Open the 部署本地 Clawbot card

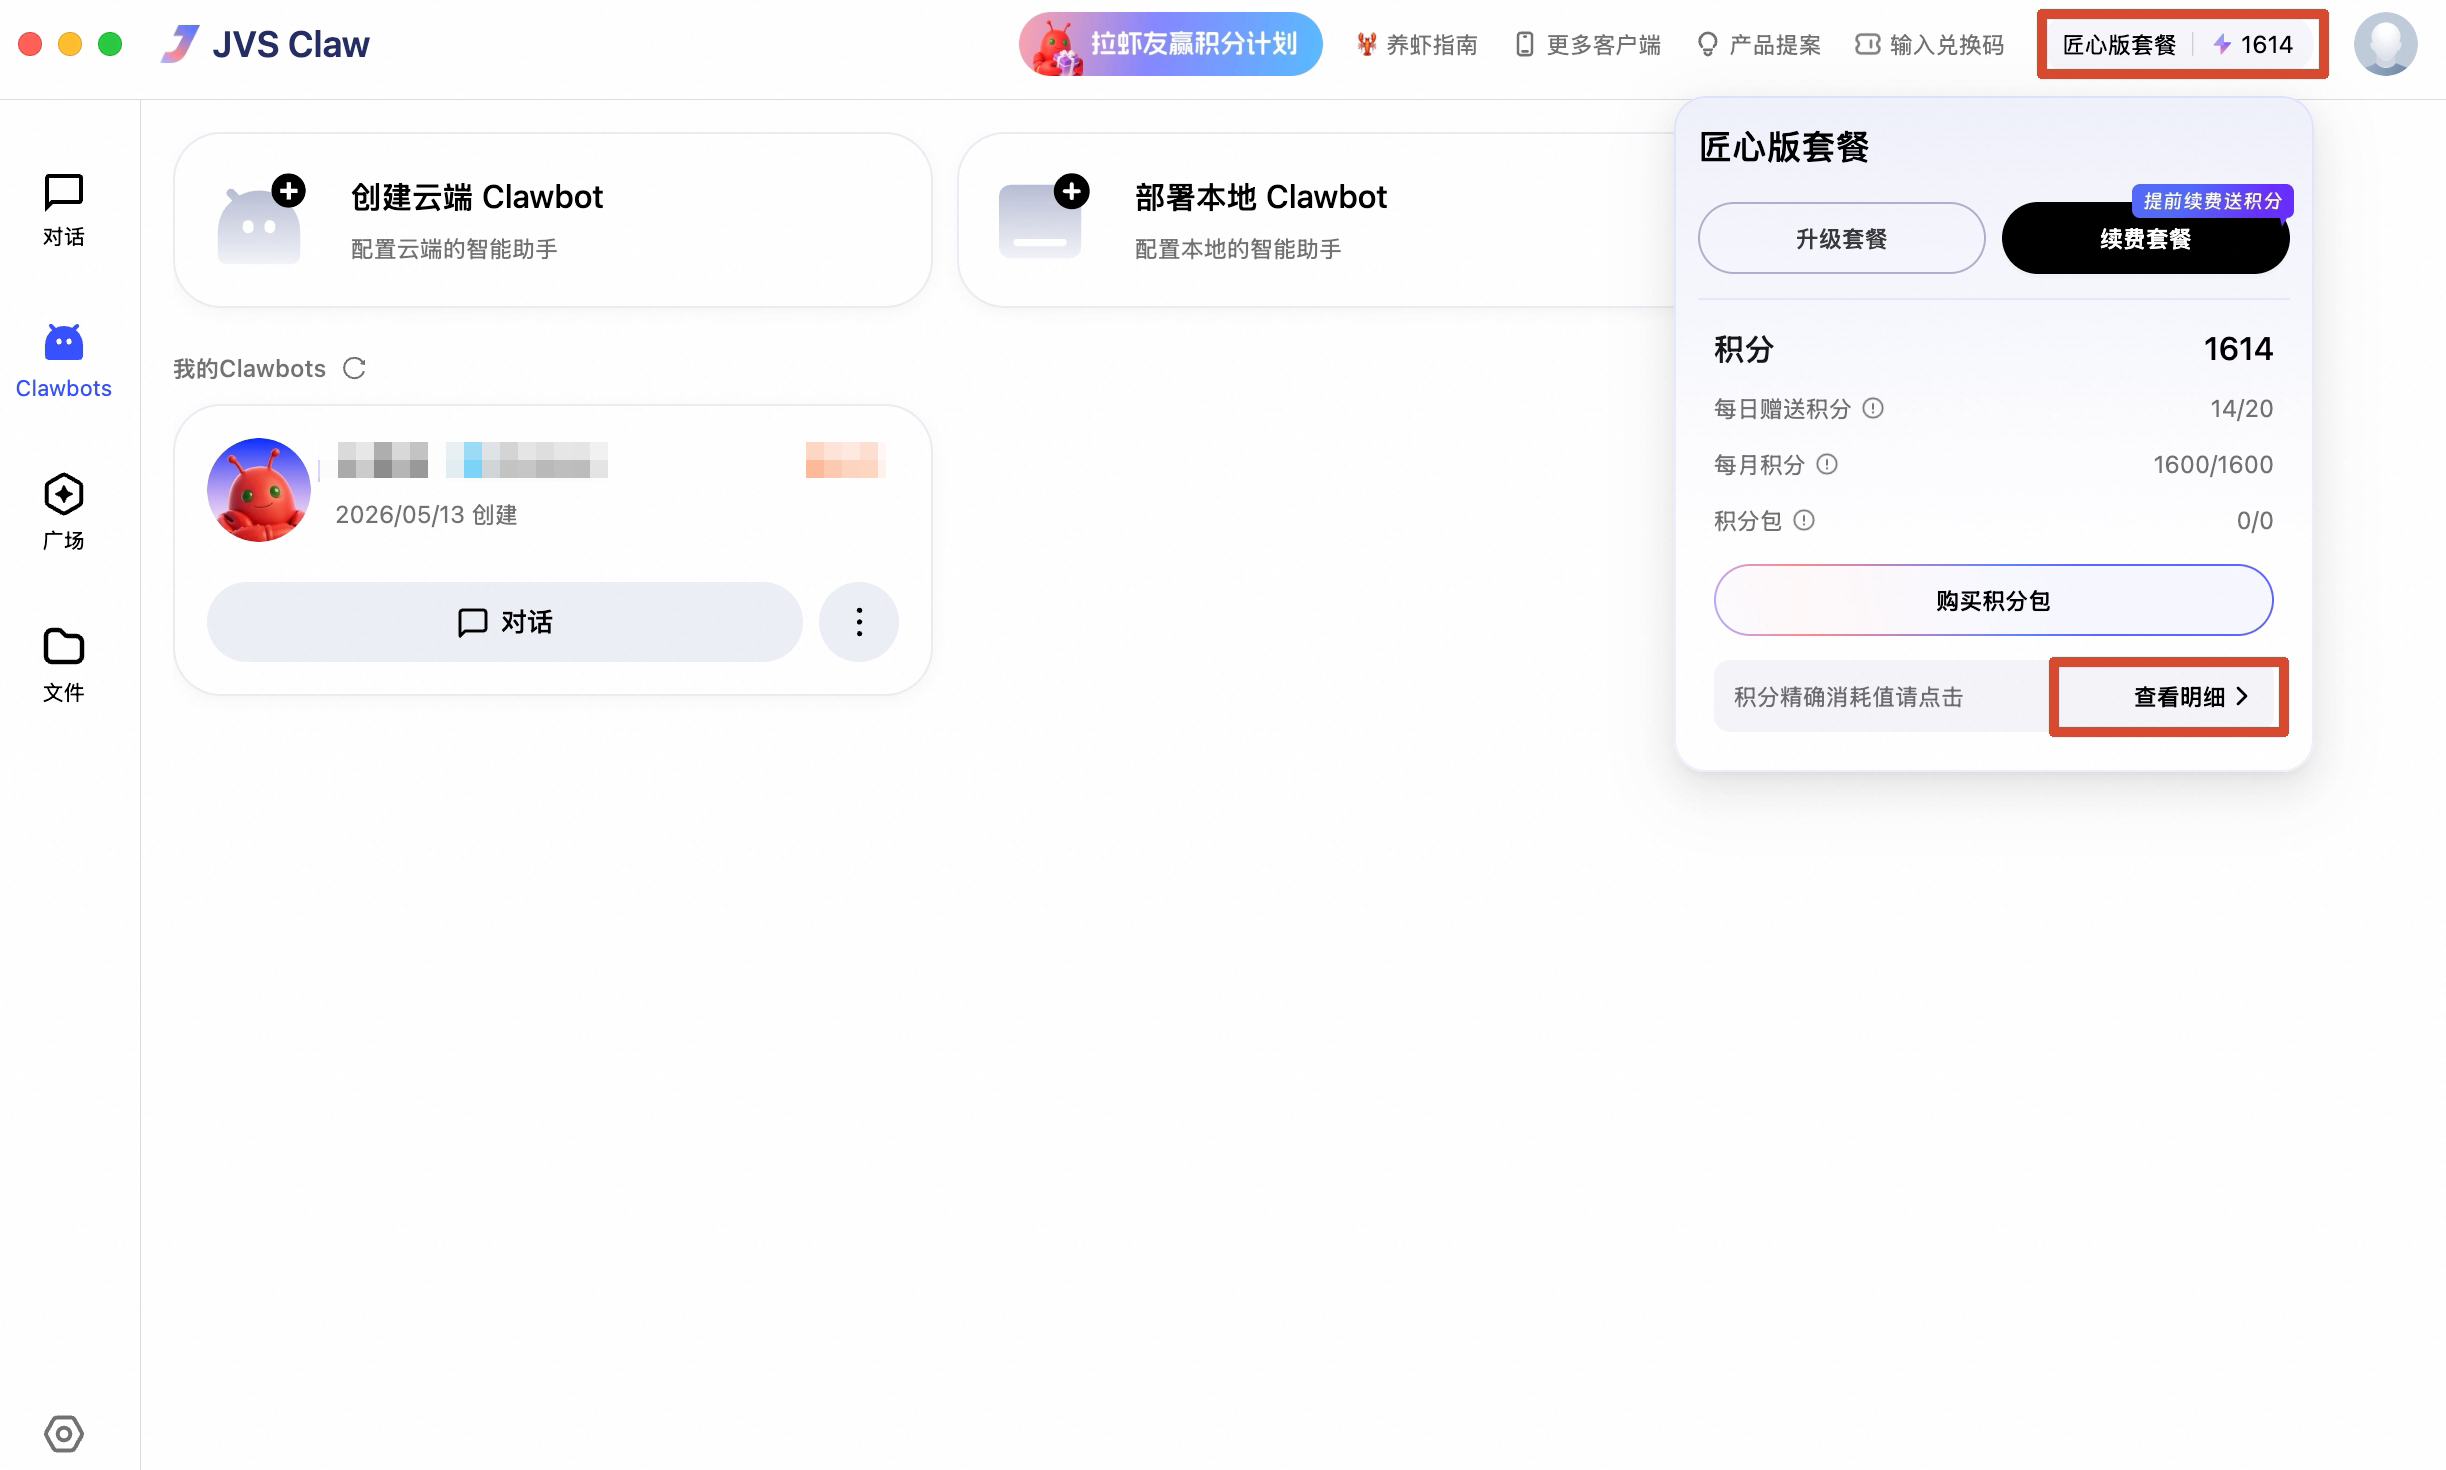(1316, 220)
